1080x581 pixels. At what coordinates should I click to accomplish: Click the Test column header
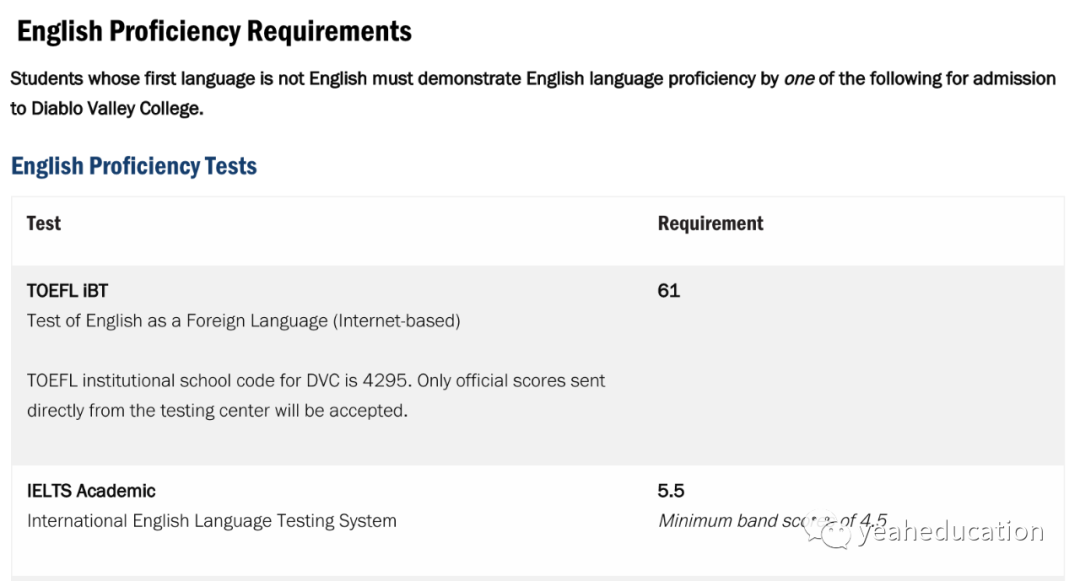click(x=44, y=223)
